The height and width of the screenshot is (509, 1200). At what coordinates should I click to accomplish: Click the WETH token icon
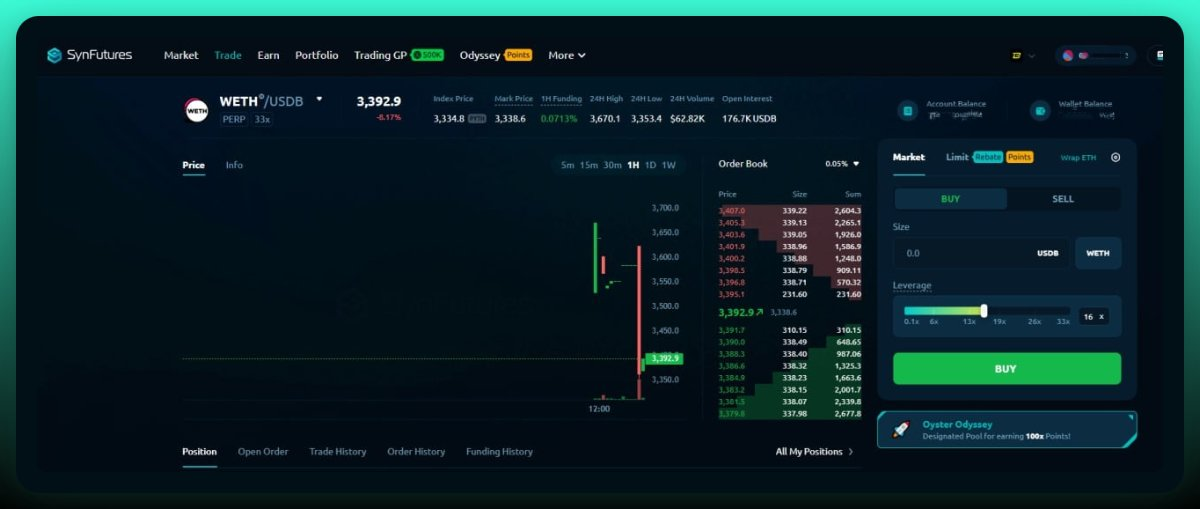197,110
